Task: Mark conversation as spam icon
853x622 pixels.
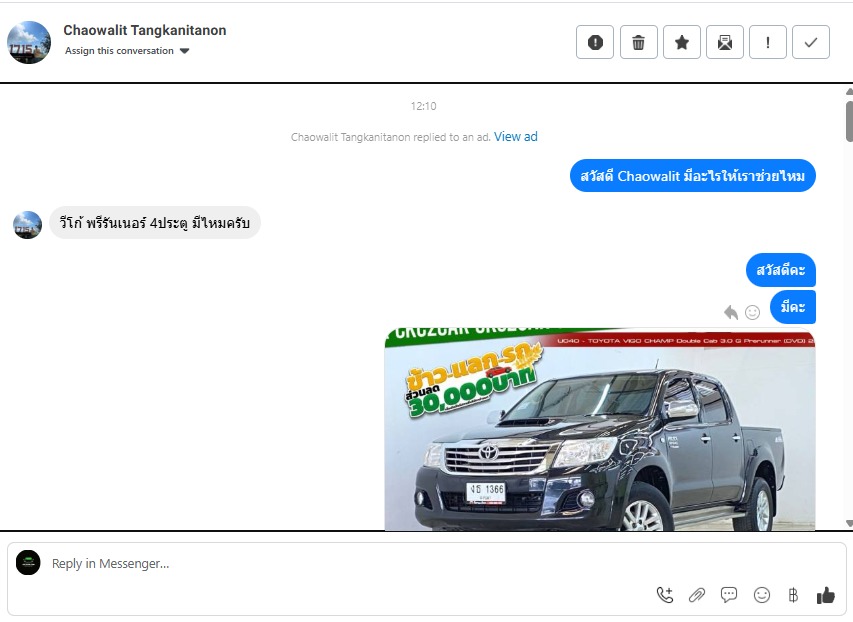Action: [x=595, y=42]
